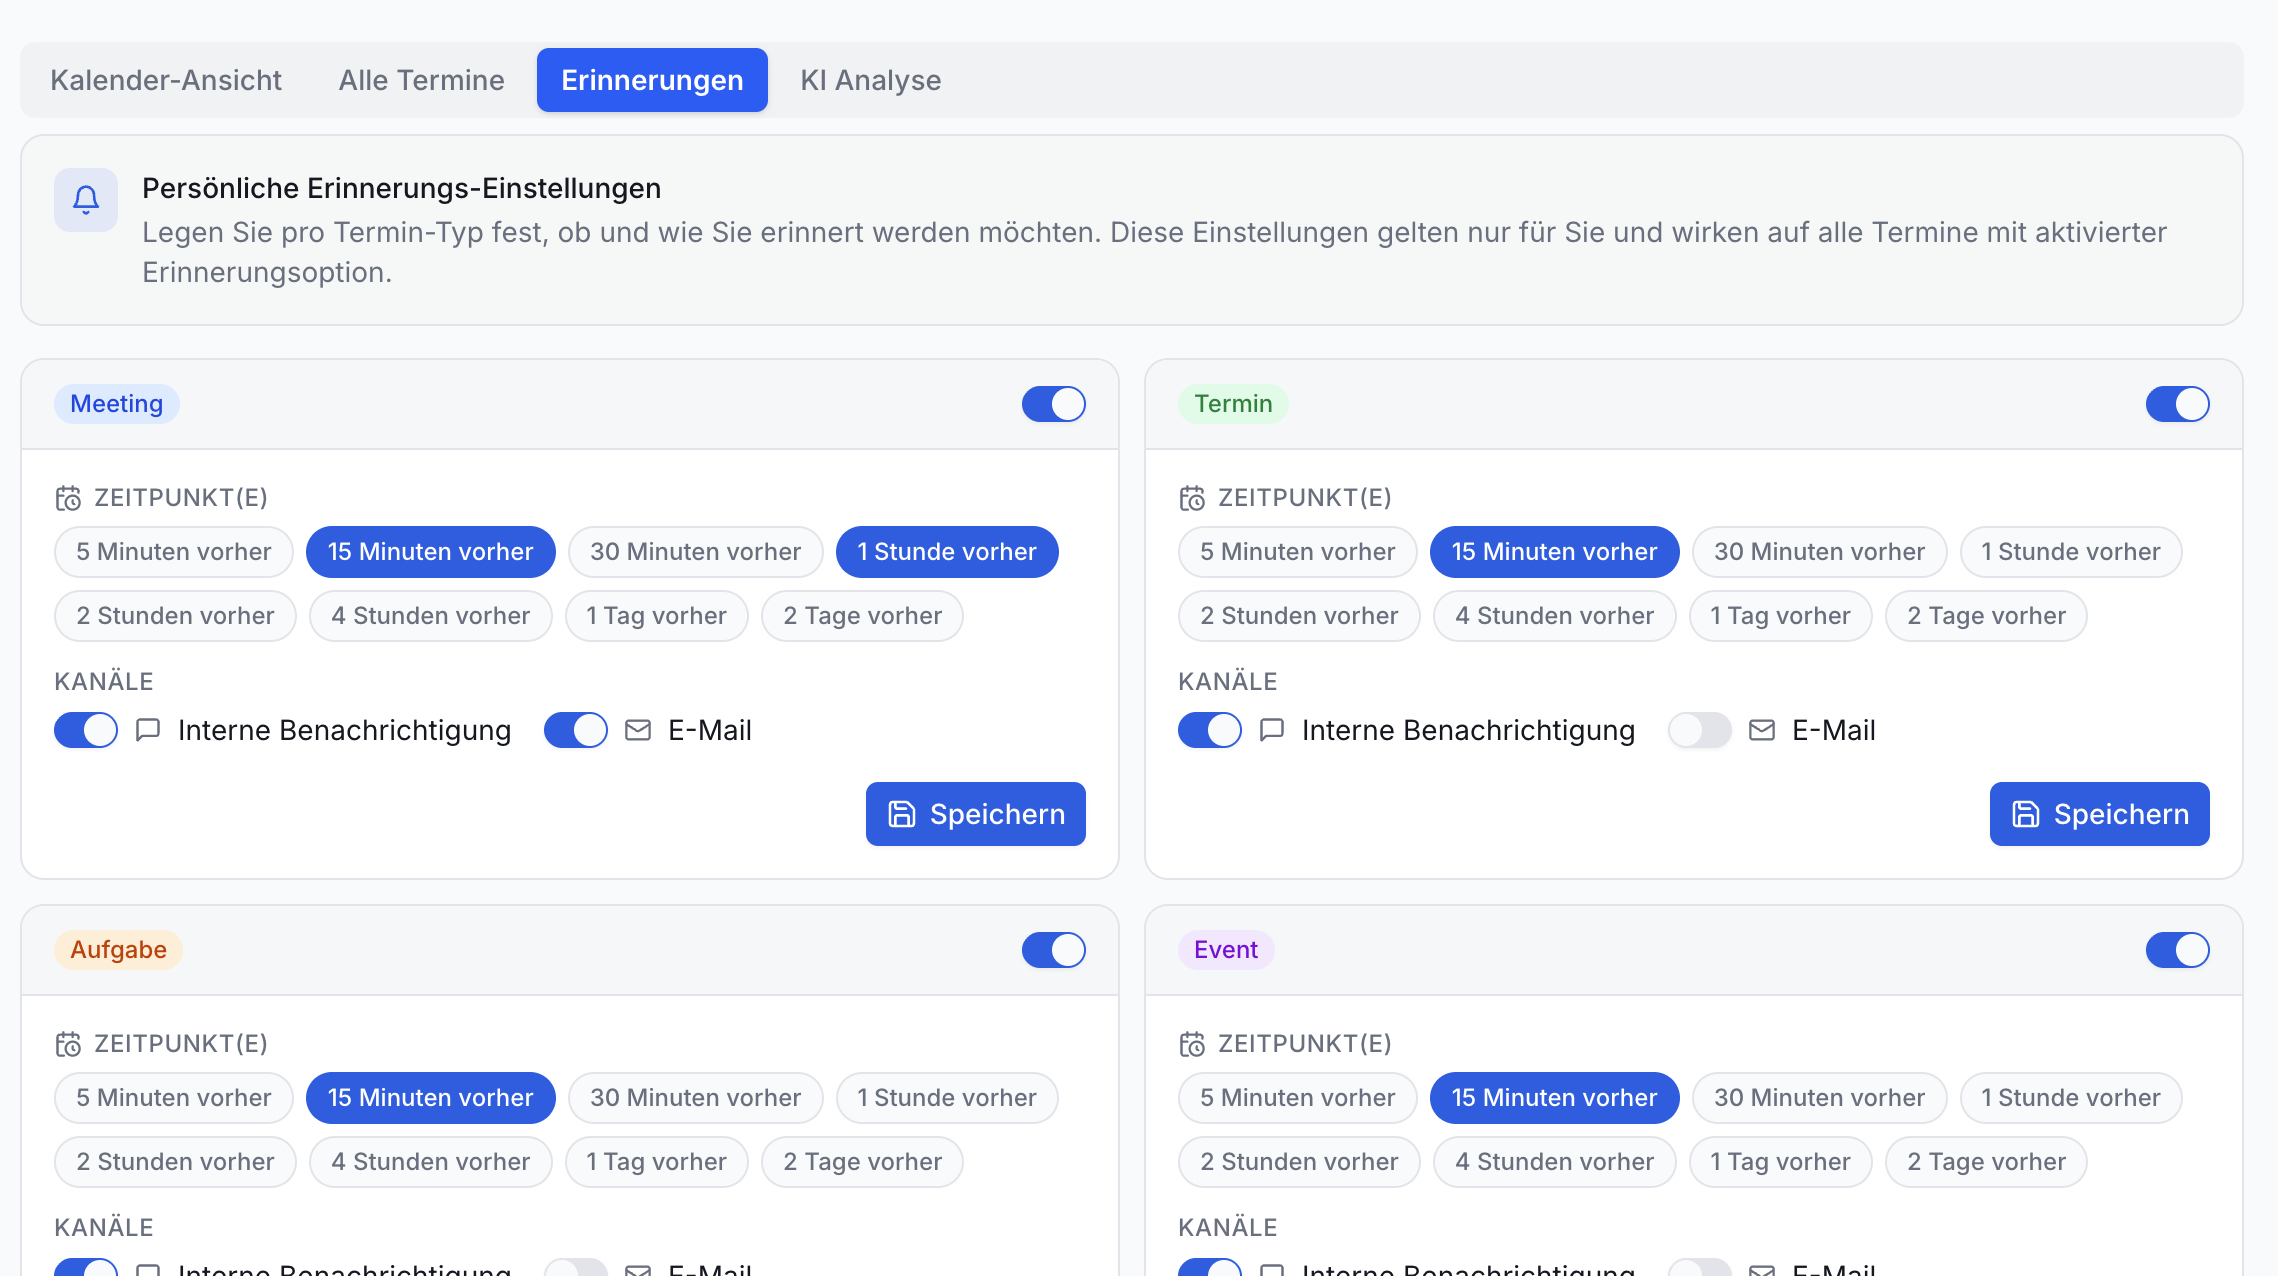This screenshot has height=1276, width=2278.
Task: Select 1 Tag vorher in Meeting card
Action: [x=656, y=616]
